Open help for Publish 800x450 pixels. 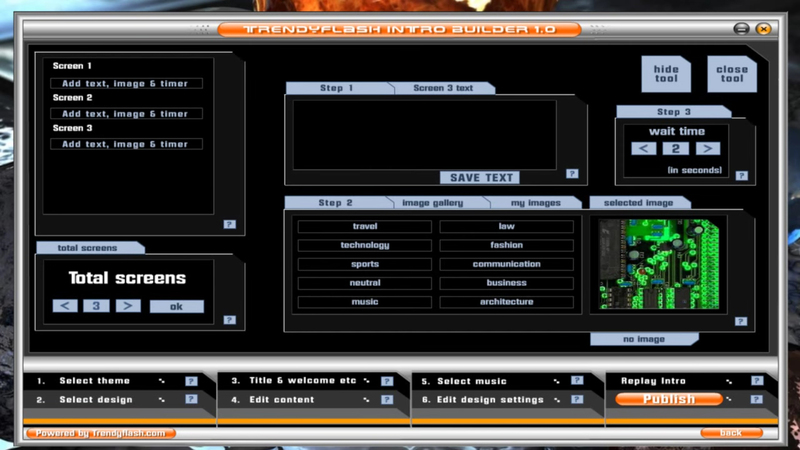click(756, 399)
